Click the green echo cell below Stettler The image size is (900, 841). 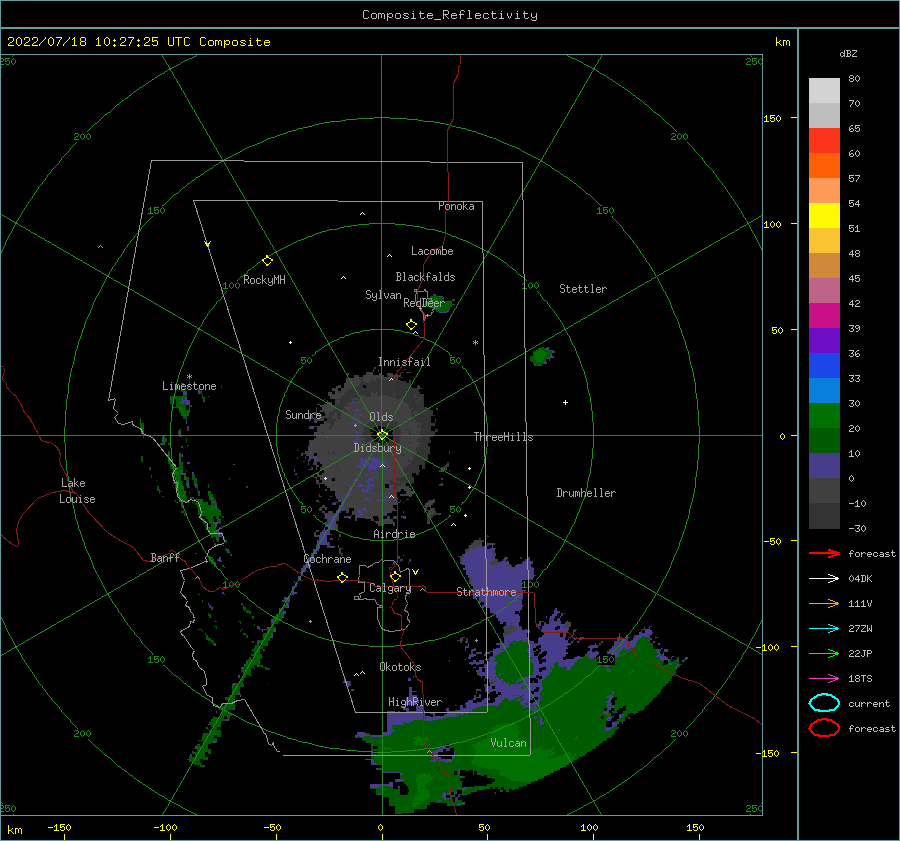tap(541, 356)
